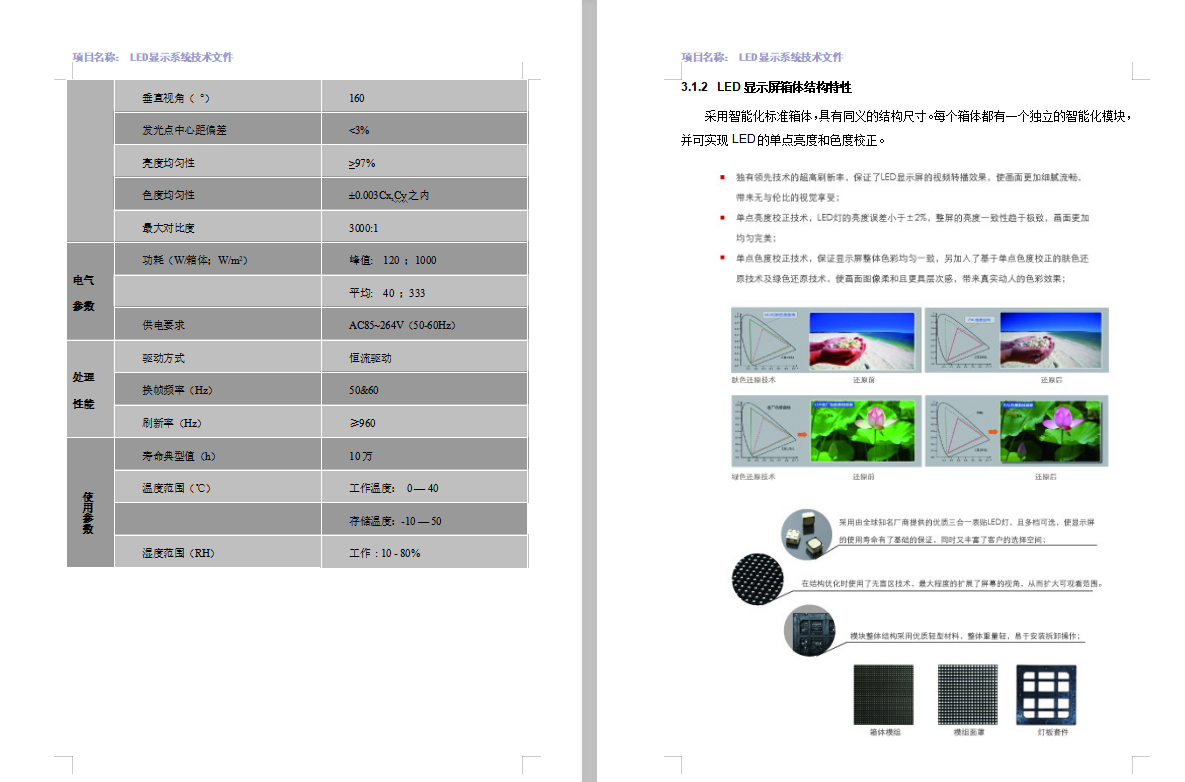
Task: Click the 箱体模组 LED panel image
Action: click(x=884, y=694)
